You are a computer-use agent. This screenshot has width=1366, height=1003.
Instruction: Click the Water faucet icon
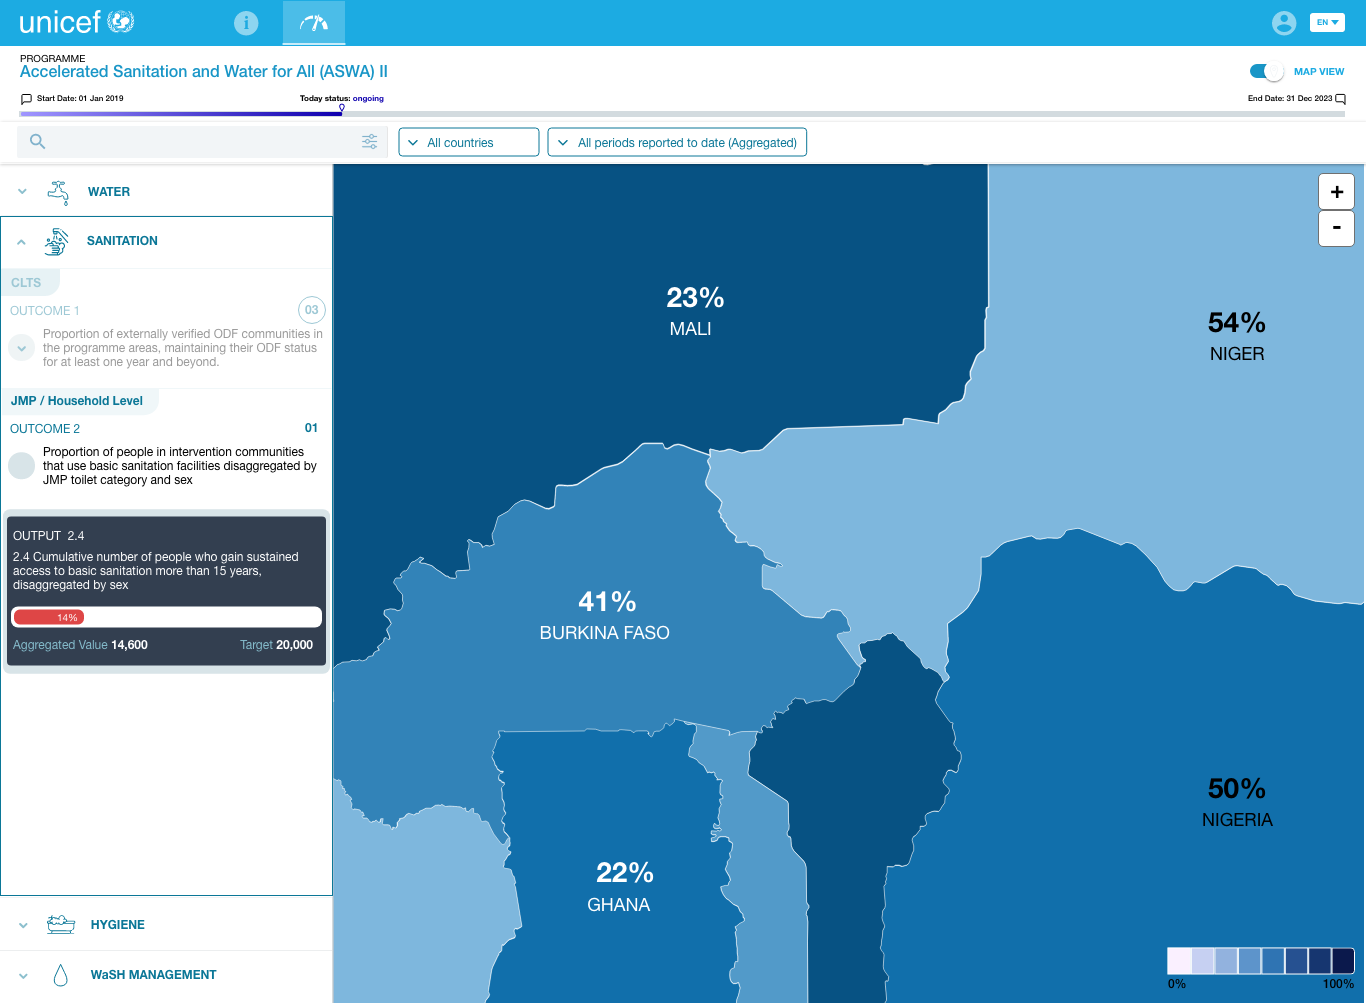(x=59, y=192)
